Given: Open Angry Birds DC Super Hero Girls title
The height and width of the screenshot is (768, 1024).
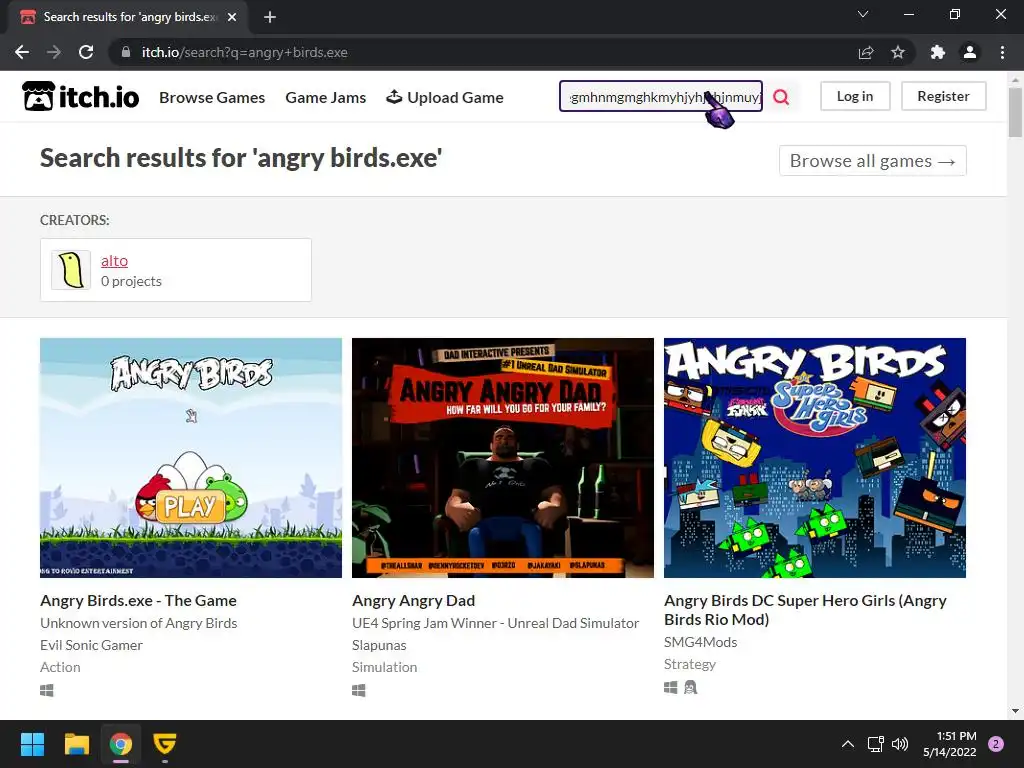Looking at the screenshot, I should (x=805, y=610).
